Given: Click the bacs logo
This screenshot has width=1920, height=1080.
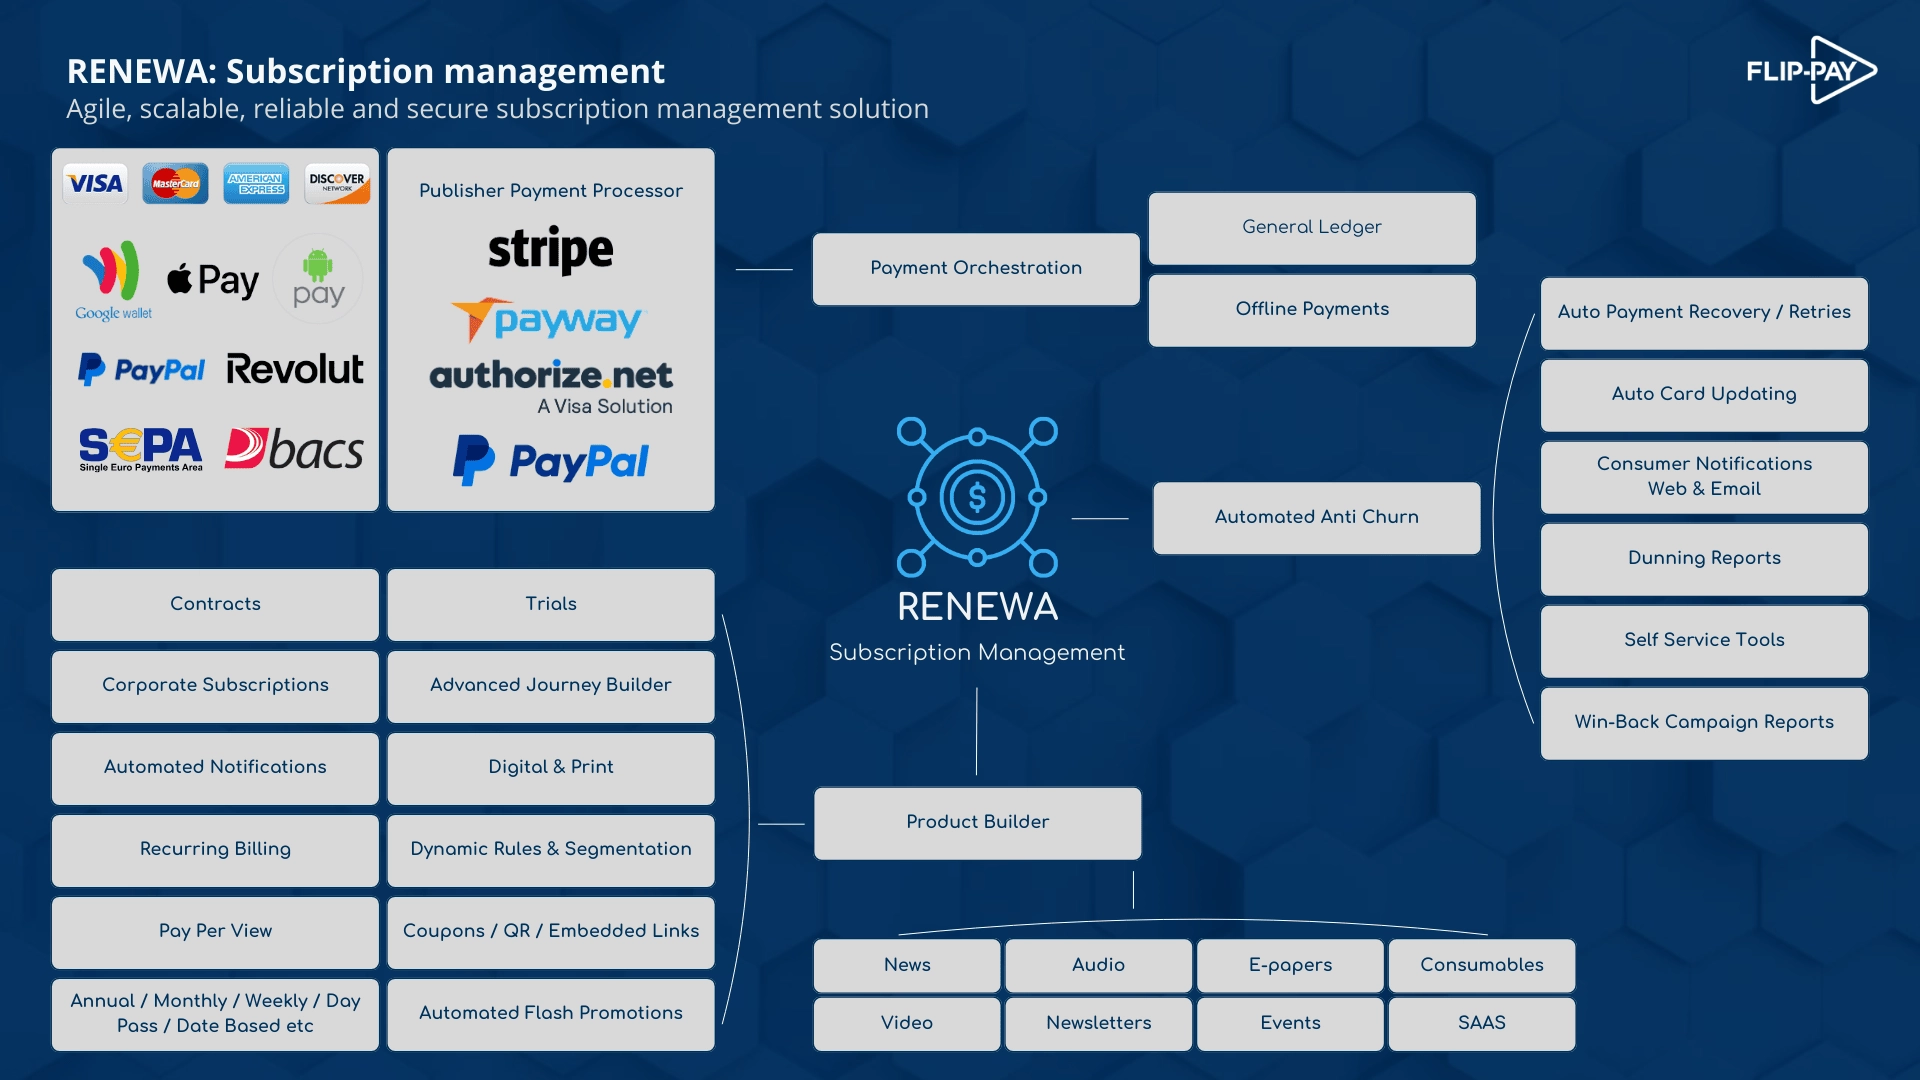Looking at the screenshot, I should point(294,450).
